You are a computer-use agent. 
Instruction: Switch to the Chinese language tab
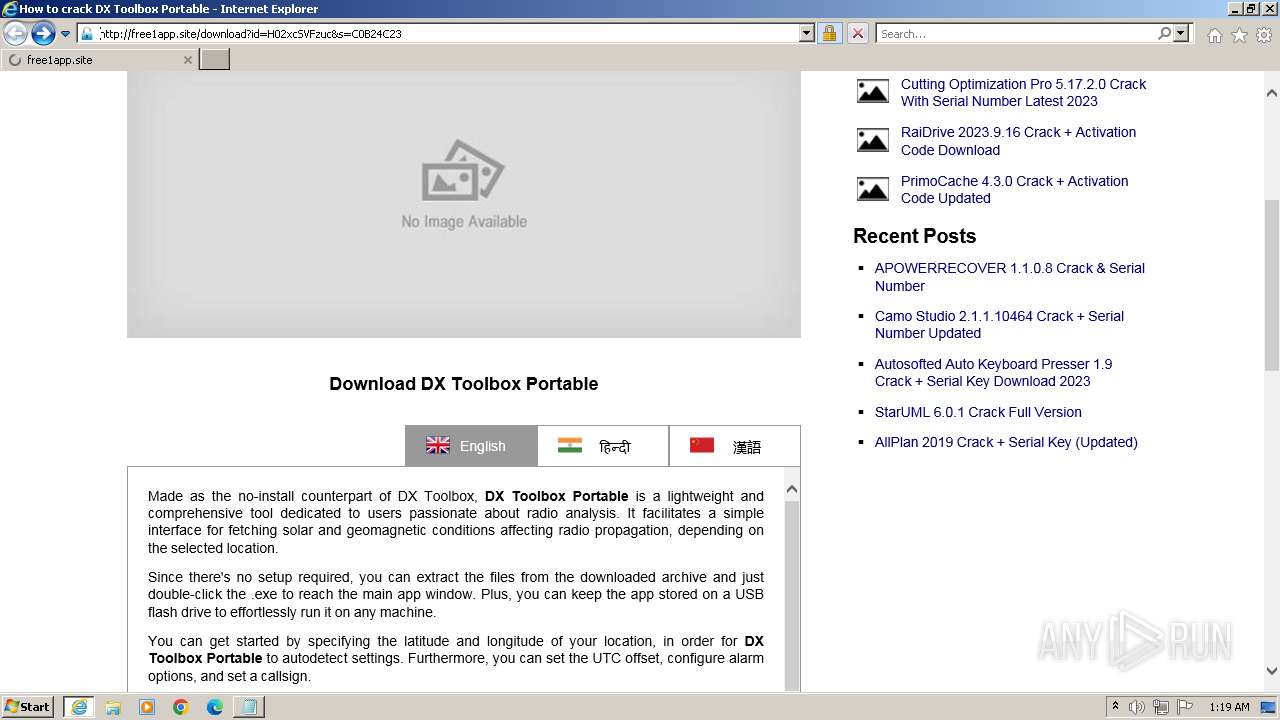[x=735, y=446]
